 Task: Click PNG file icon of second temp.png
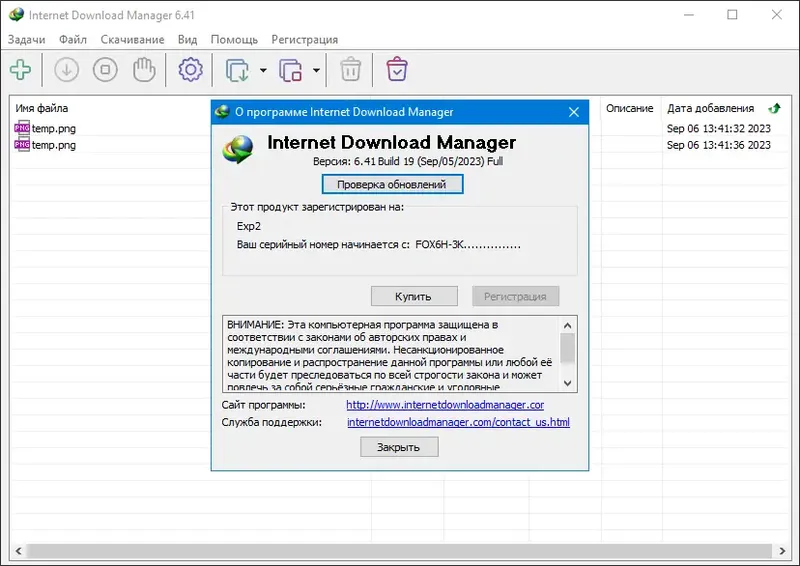click(22, 144)
